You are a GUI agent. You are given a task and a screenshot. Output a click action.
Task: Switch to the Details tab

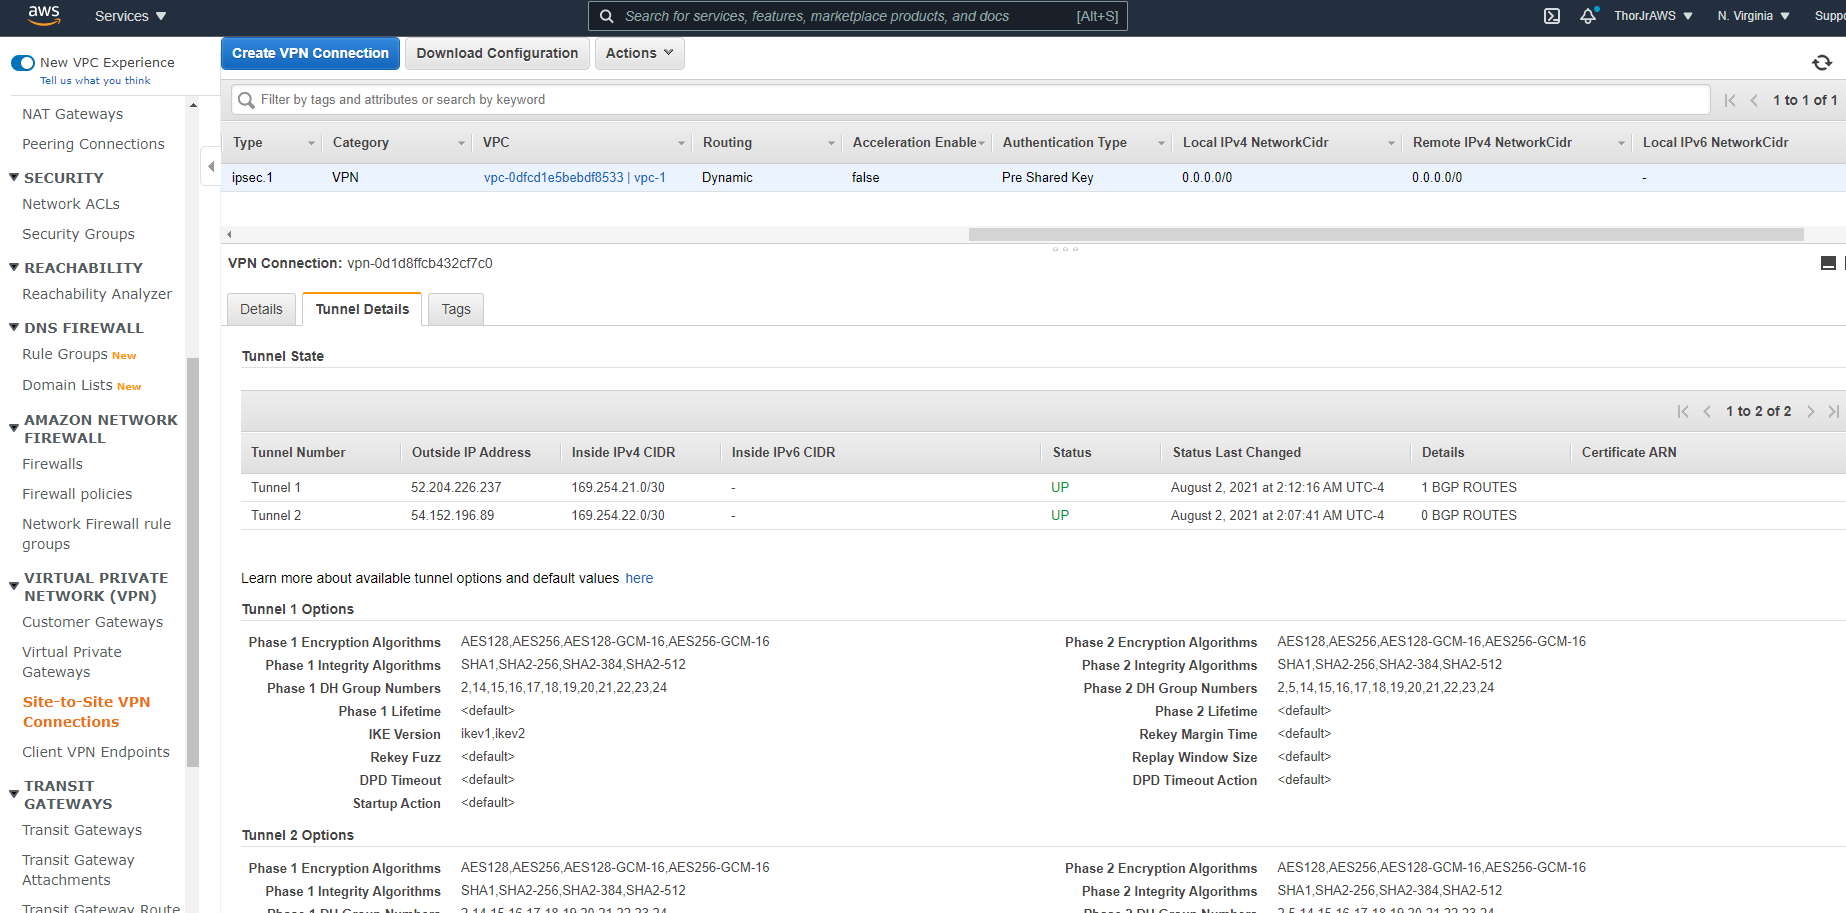[261, 309]
